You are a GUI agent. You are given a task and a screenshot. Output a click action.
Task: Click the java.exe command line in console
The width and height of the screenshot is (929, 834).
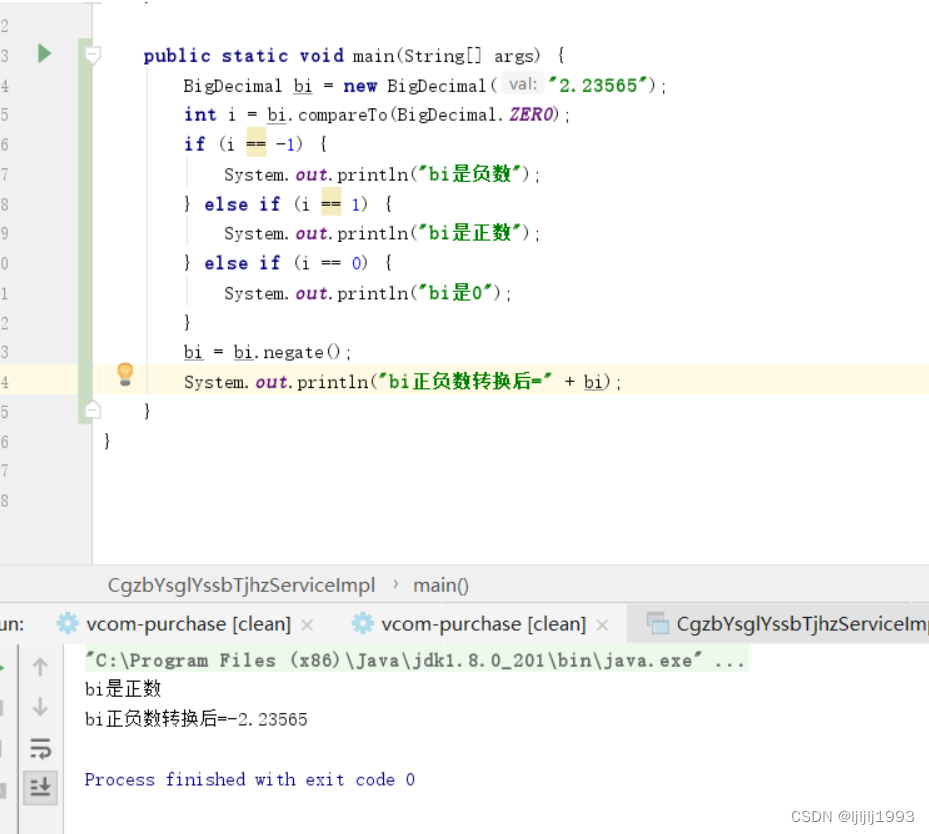point(417,660)
